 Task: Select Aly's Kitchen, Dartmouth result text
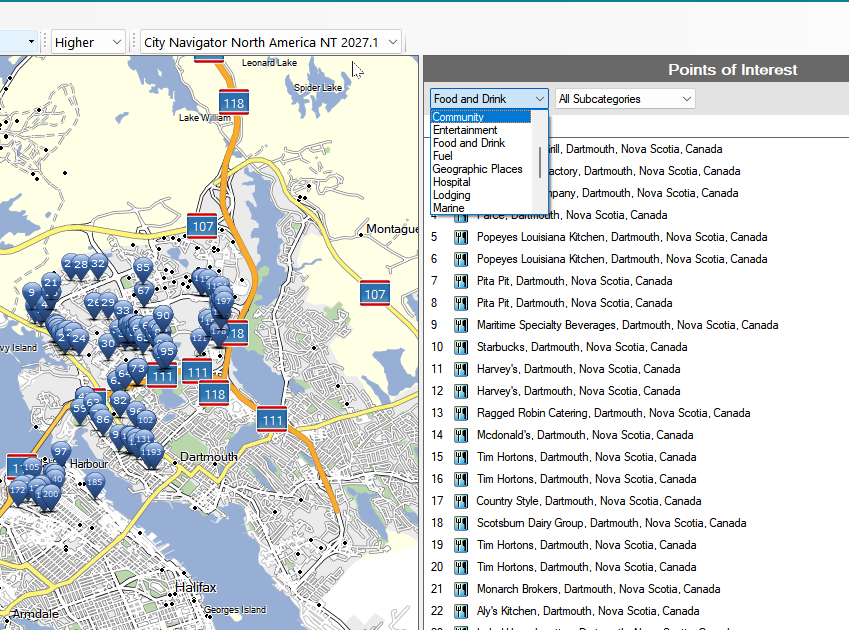pyautogui.click(x=588, y=611)
